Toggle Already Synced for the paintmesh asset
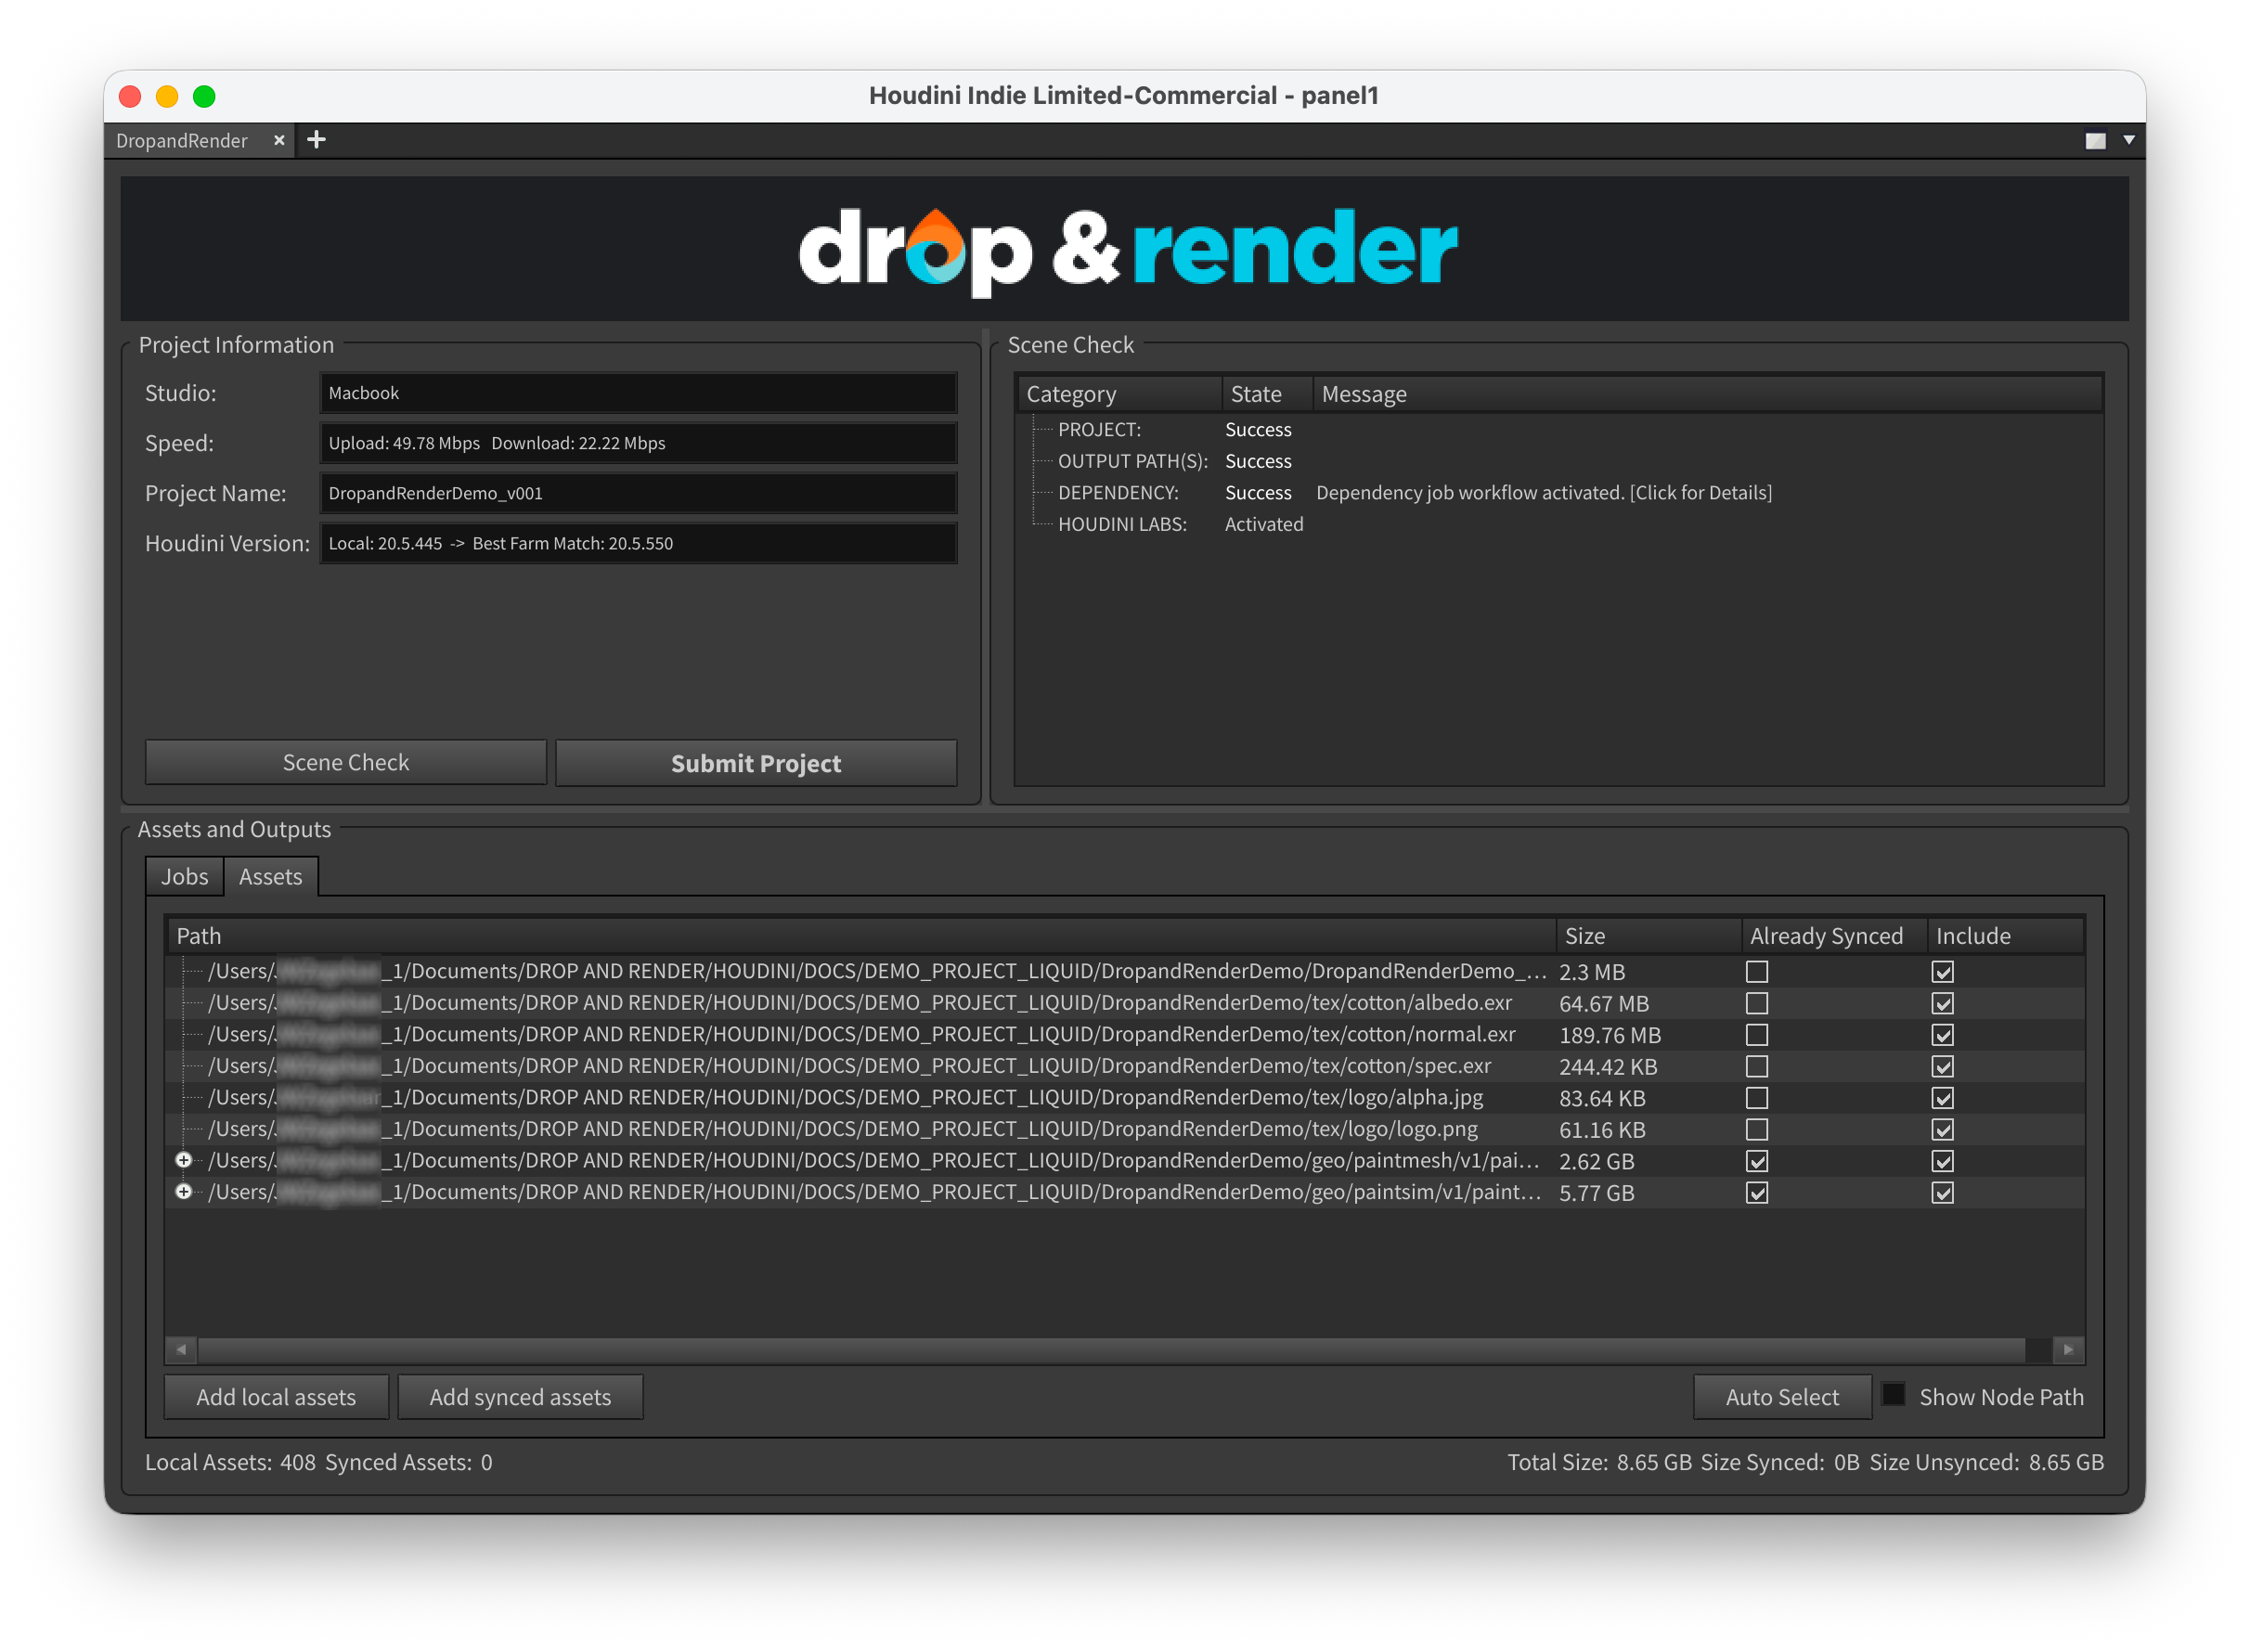Screen dimensions: 2250x1652 click(1757, 1160)
